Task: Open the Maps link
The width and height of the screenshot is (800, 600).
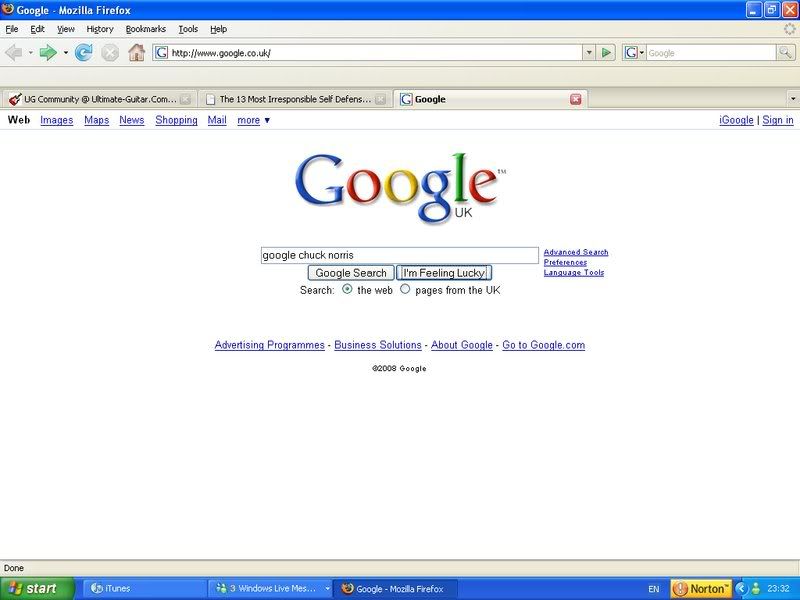Action: coord(96,120)
